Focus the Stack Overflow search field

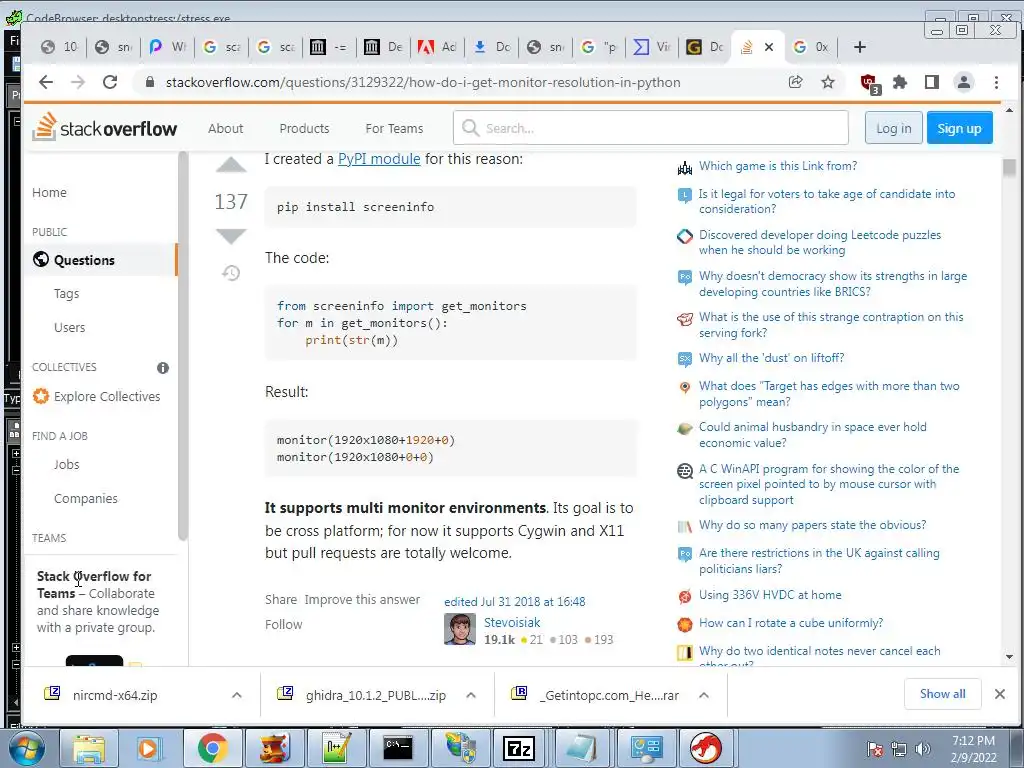point(650,128)
